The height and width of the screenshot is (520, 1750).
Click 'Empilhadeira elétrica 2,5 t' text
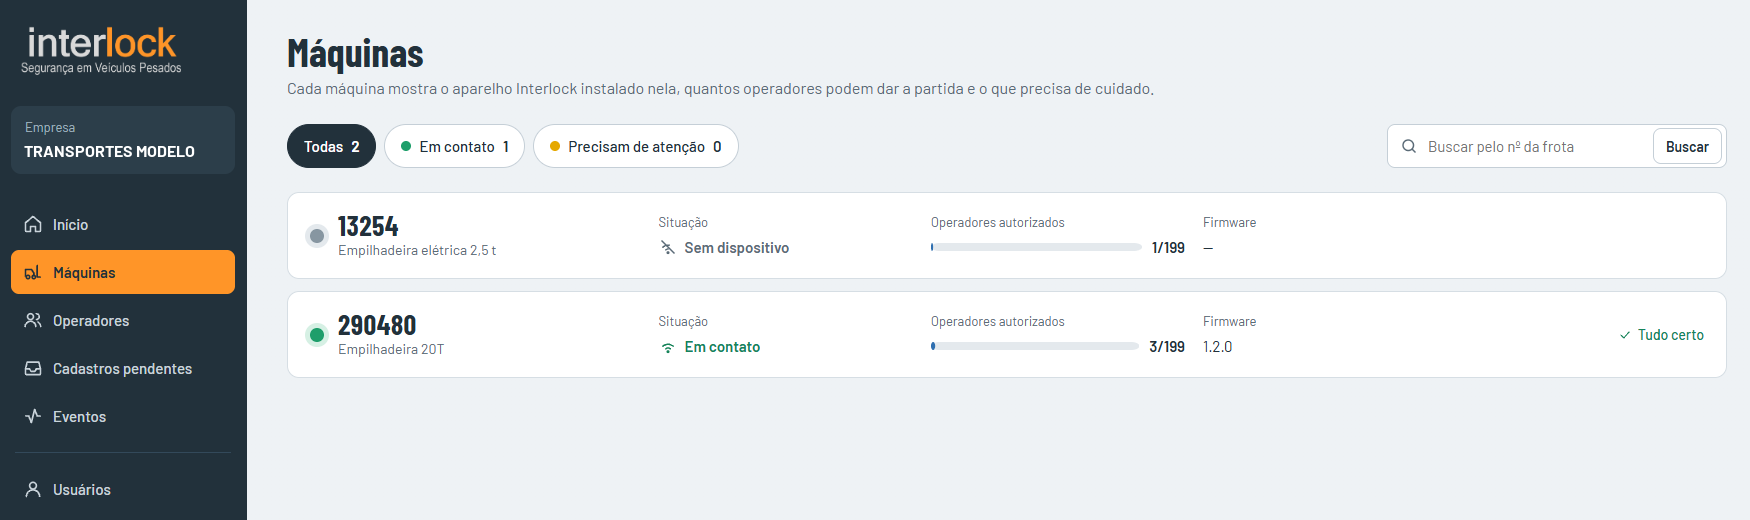coord(417,250)
